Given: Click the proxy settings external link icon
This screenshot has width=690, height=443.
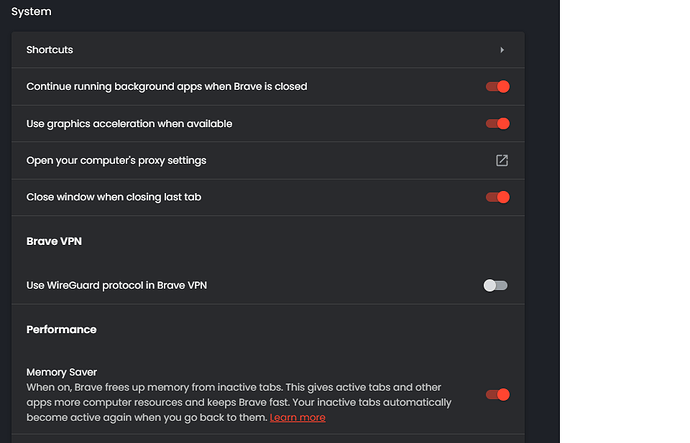Looking at the screenshot, I should [x=502, y=161].
